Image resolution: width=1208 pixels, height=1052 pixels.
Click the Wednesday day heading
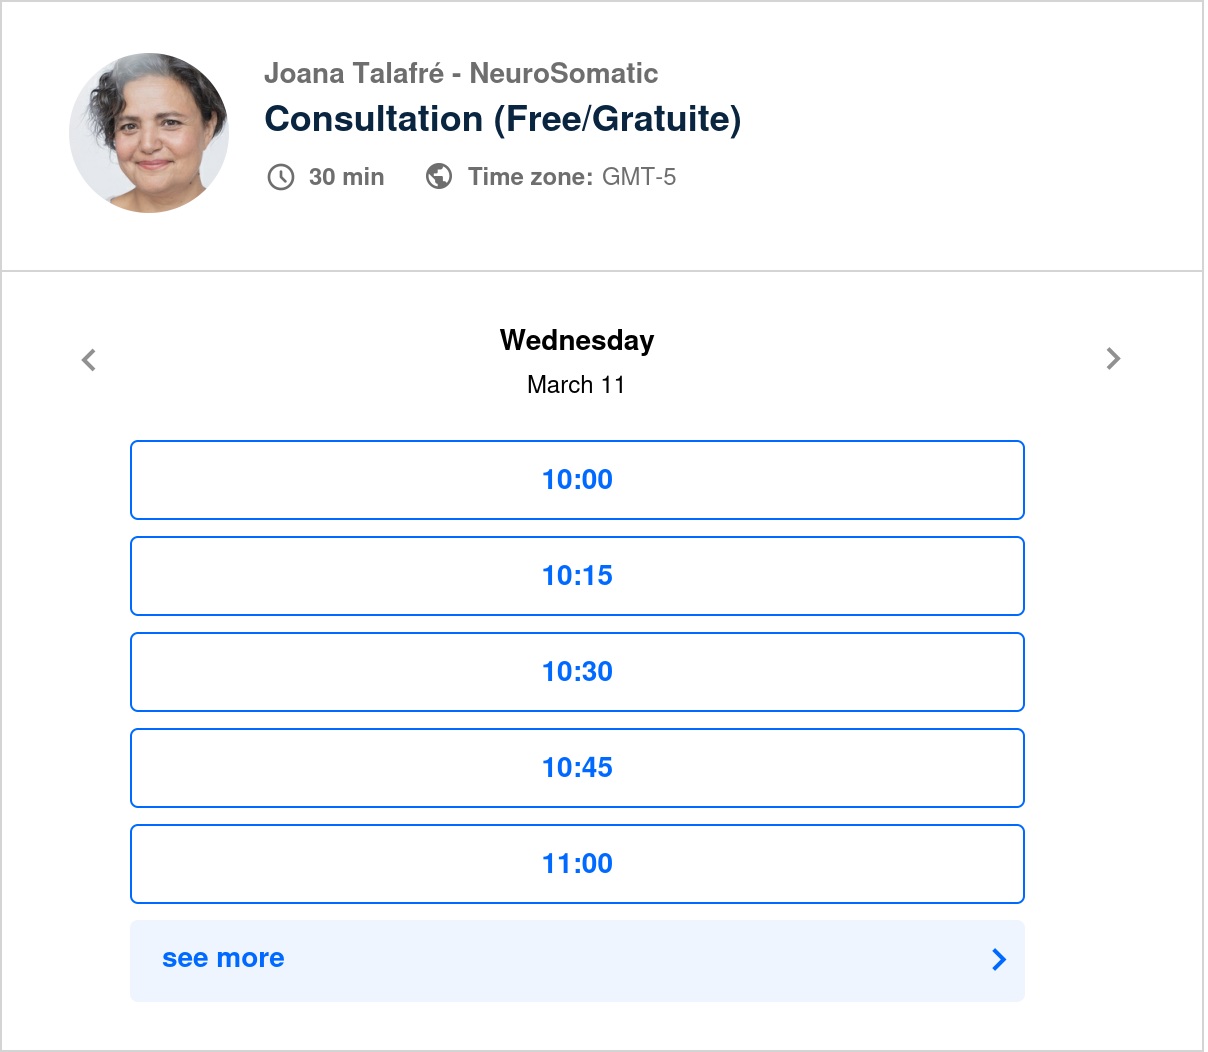[x=577, y=340]
